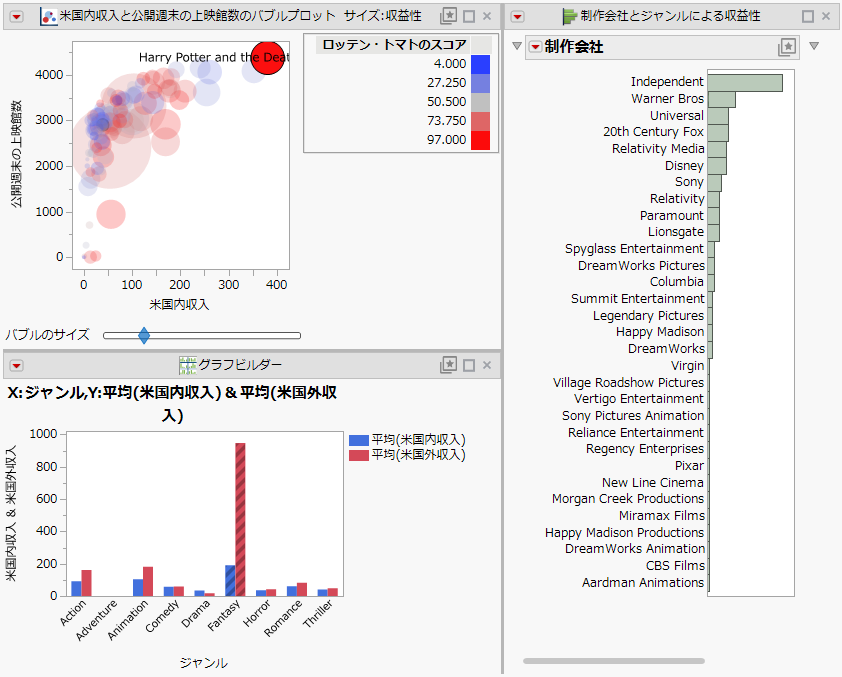Click the Fantasy genre axis label
The image size is (842, 677).
pos(224,615)
